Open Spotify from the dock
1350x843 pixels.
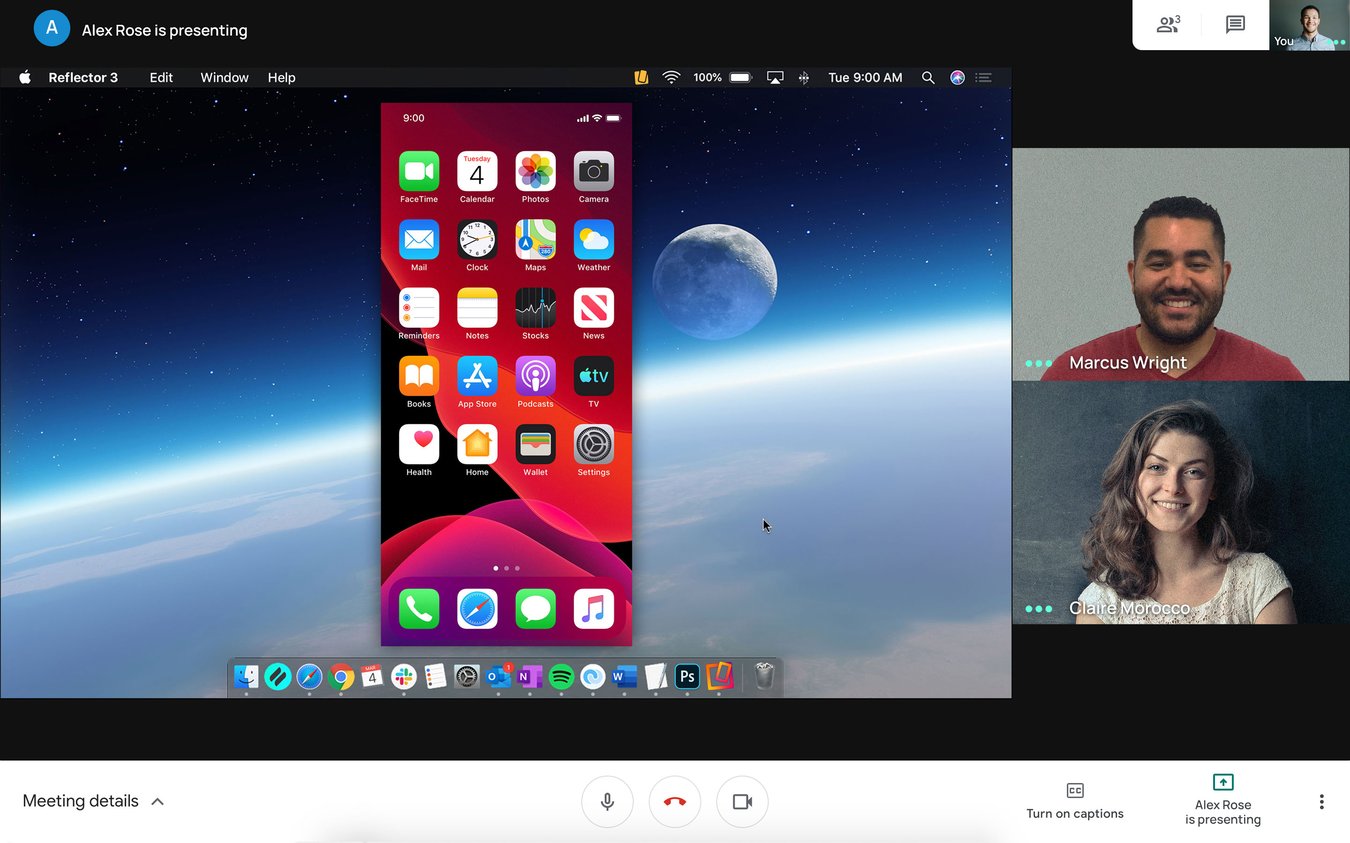(x=560, y=677)
